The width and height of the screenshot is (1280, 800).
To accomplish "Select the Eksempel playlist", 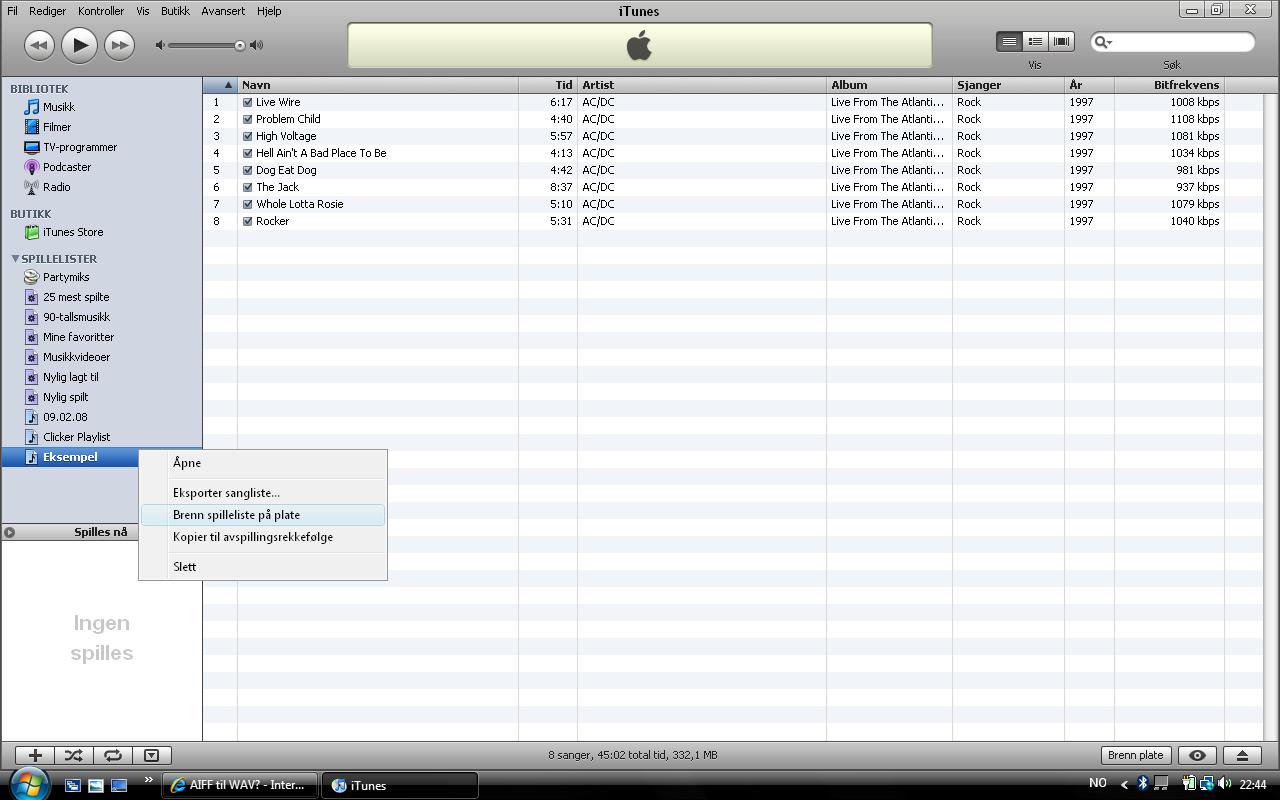I will [70, 457].
